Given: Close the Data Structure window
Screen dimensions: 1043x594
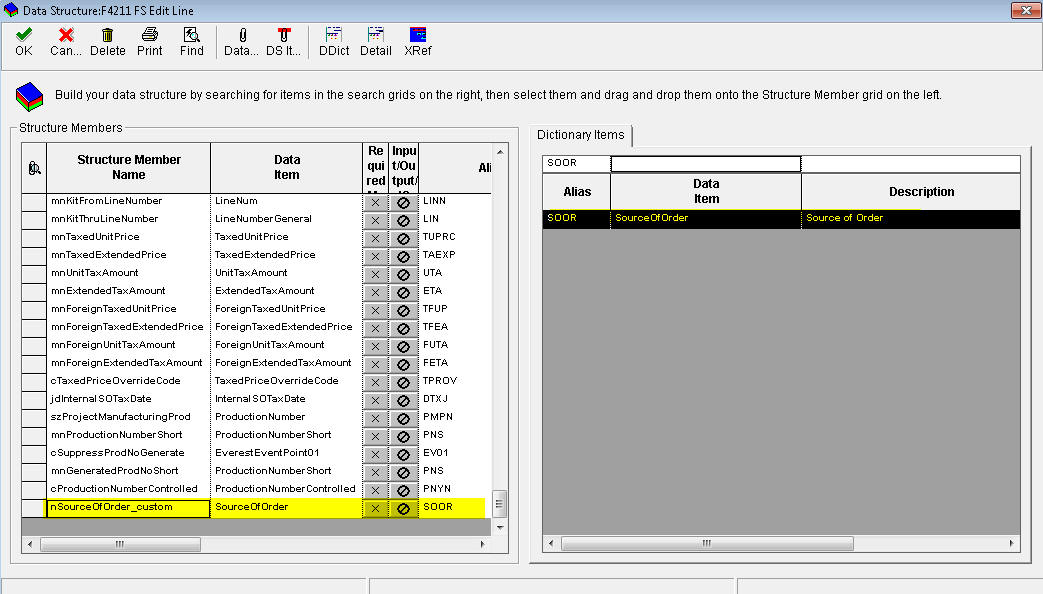Looking at the screenshot, I should click(x=1026, y=10).
